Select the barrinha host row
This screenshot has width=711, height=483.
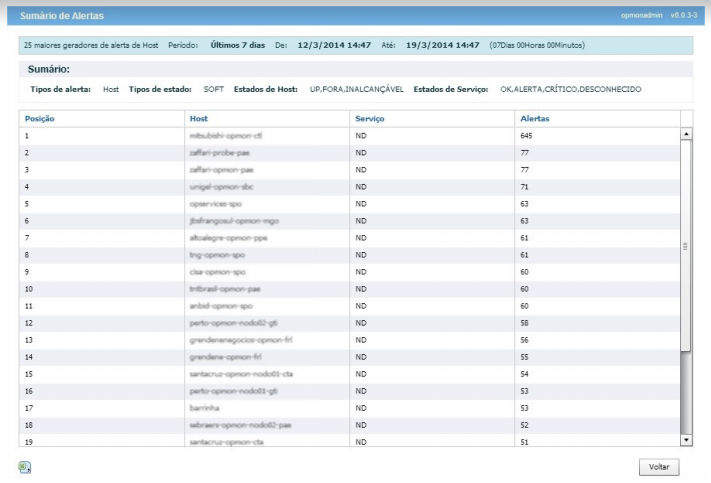coord(204,407)
